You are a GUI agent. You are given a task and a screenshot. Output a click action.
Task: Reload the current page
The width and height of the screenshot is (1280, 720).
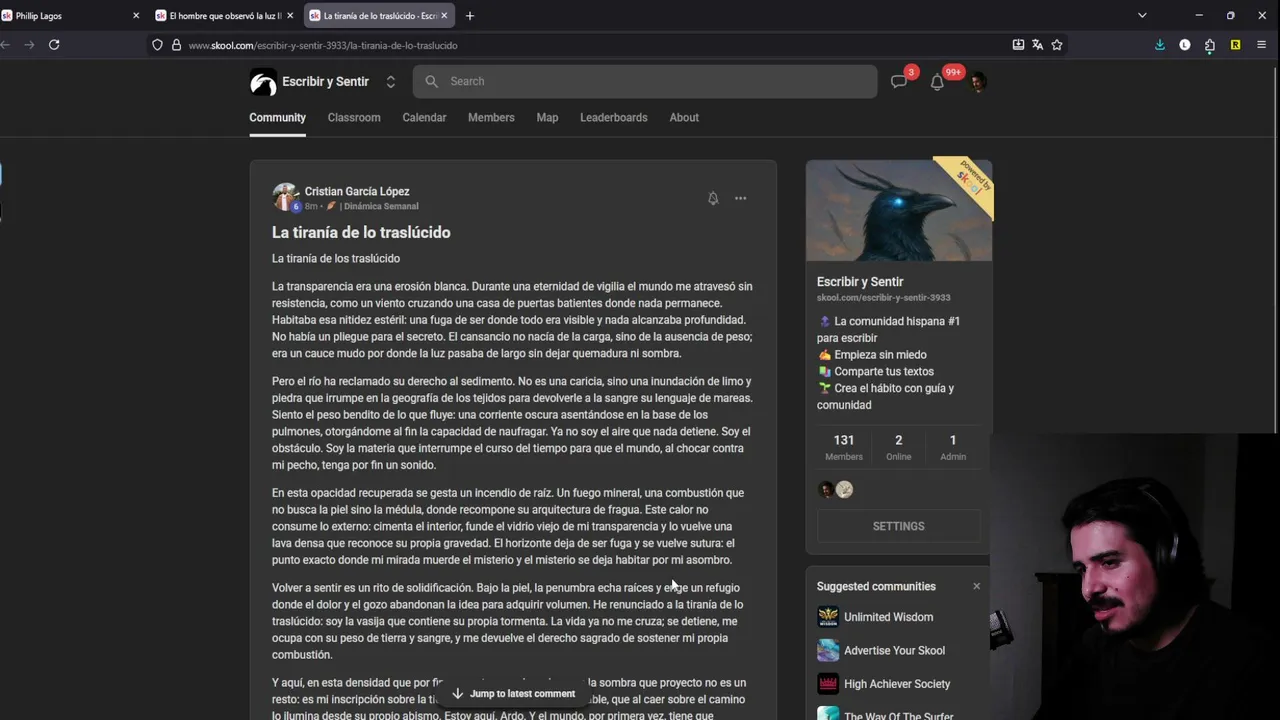pos(54,45)
